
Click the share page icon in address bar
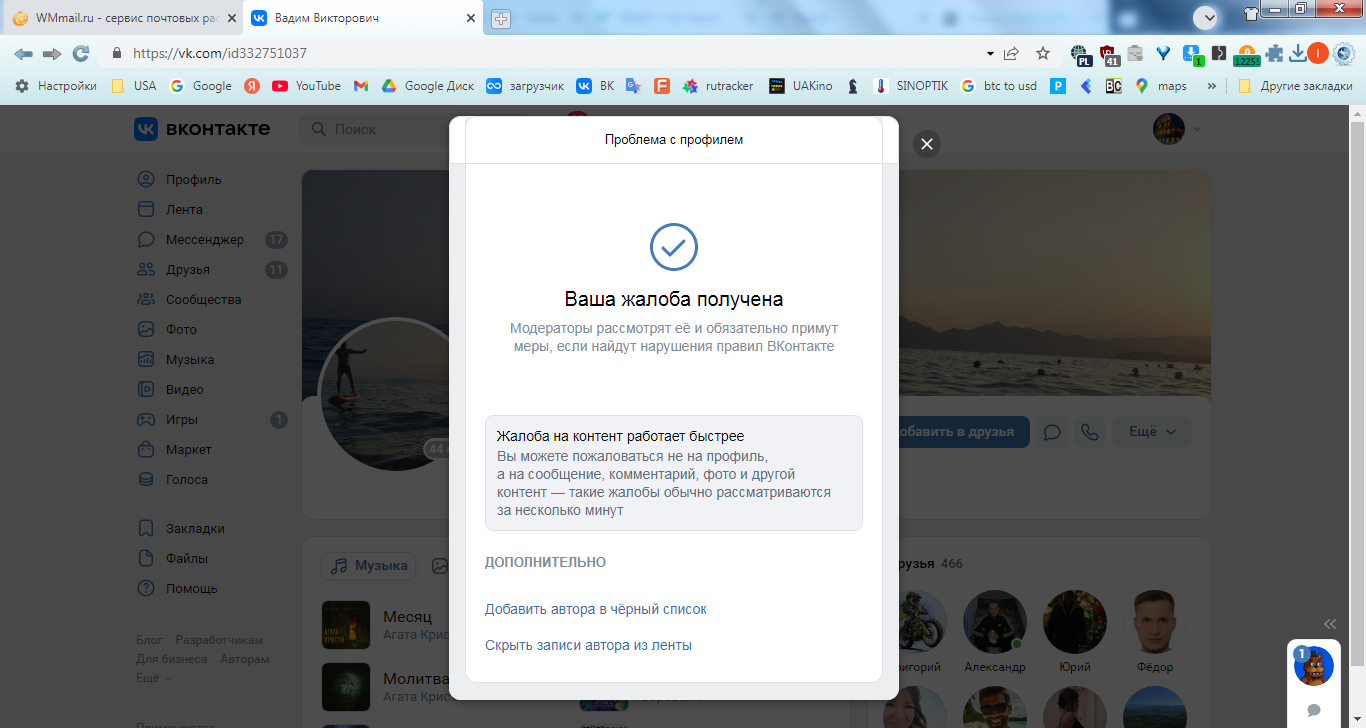pyautogui.click(x=1012, y=53)
